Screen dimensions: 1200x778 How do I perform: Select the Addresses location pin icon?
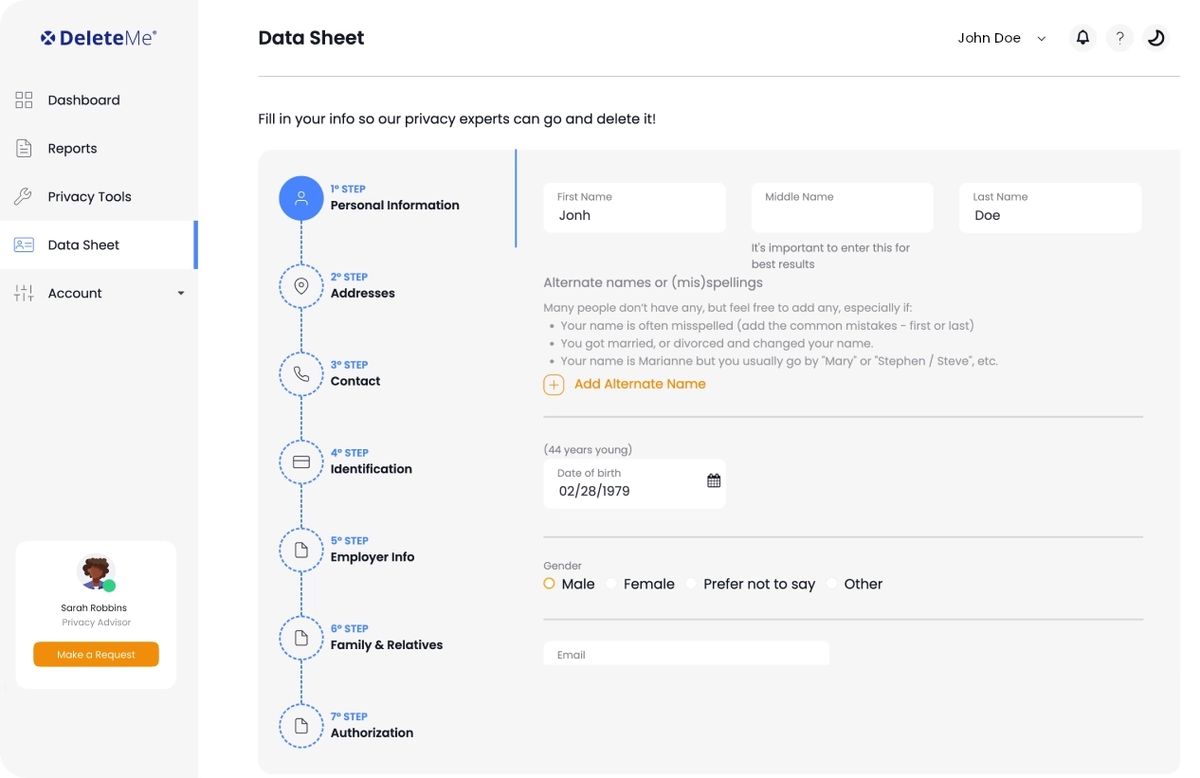301,286
